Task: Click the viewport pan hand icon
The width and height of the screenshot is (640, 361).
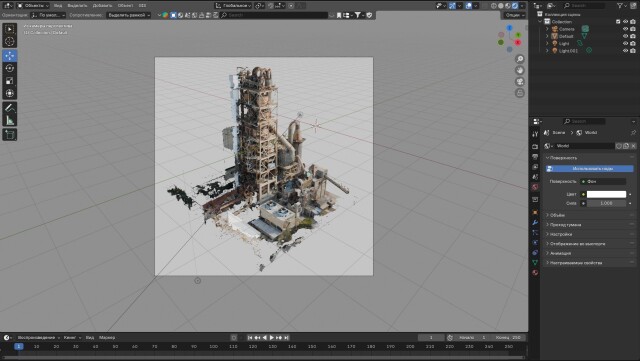Action: point(520,70)
